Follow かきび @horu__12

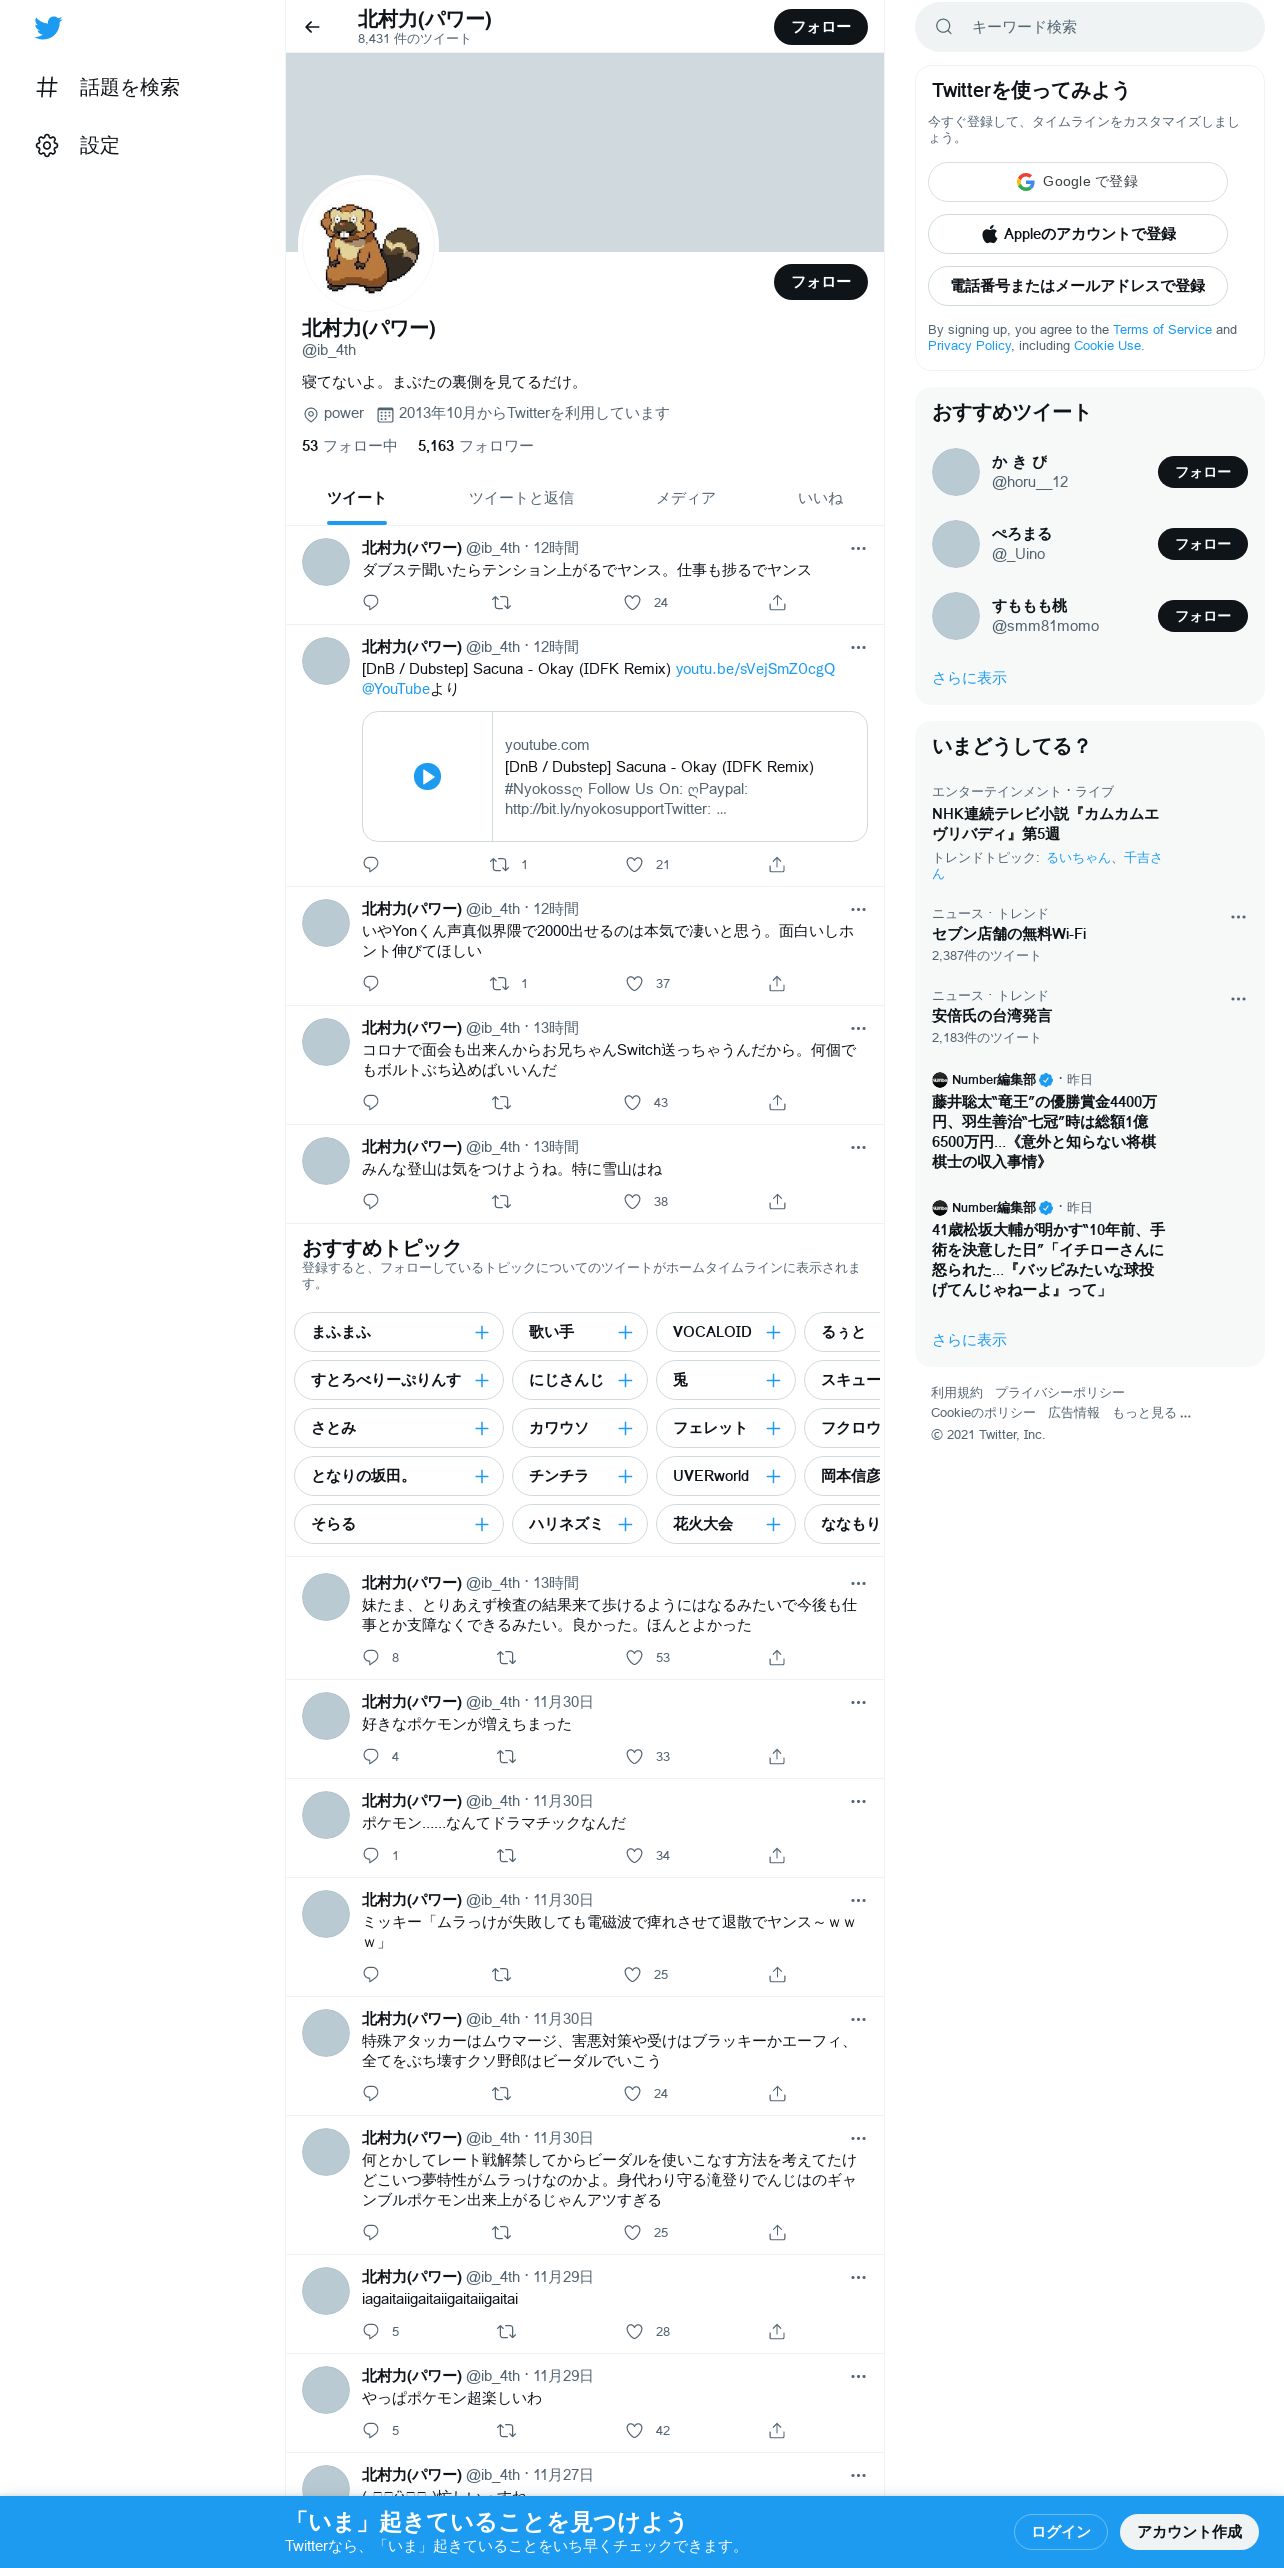[1202, 472]
